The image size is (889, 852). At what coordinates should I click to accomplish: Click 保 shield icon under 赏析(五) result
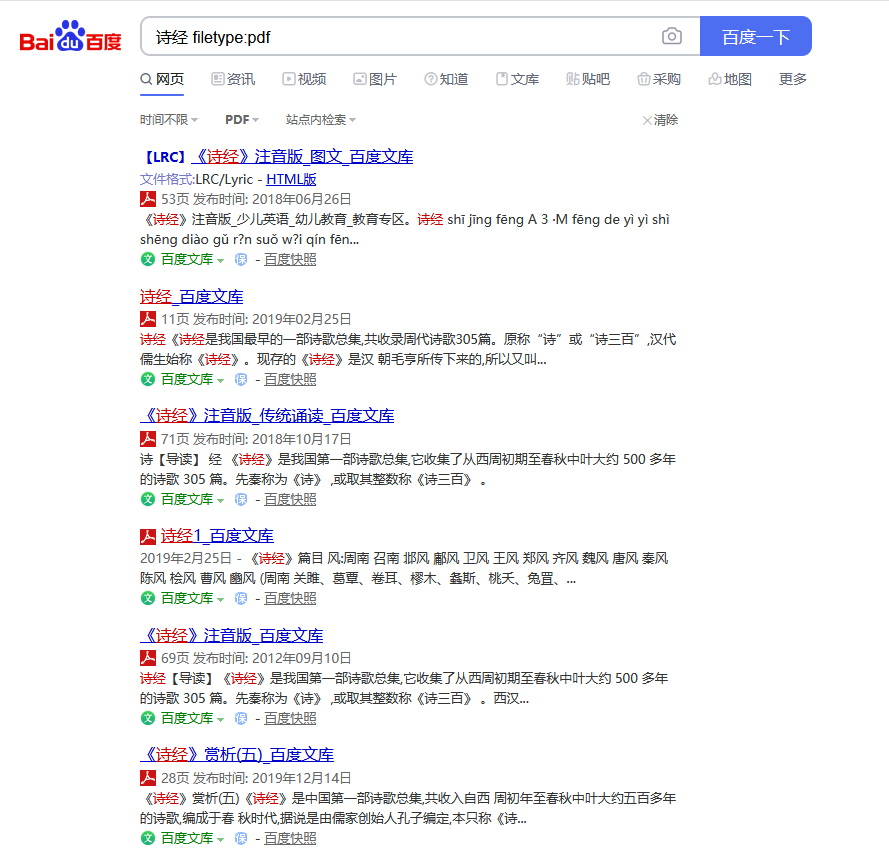[x=241, y=838]
